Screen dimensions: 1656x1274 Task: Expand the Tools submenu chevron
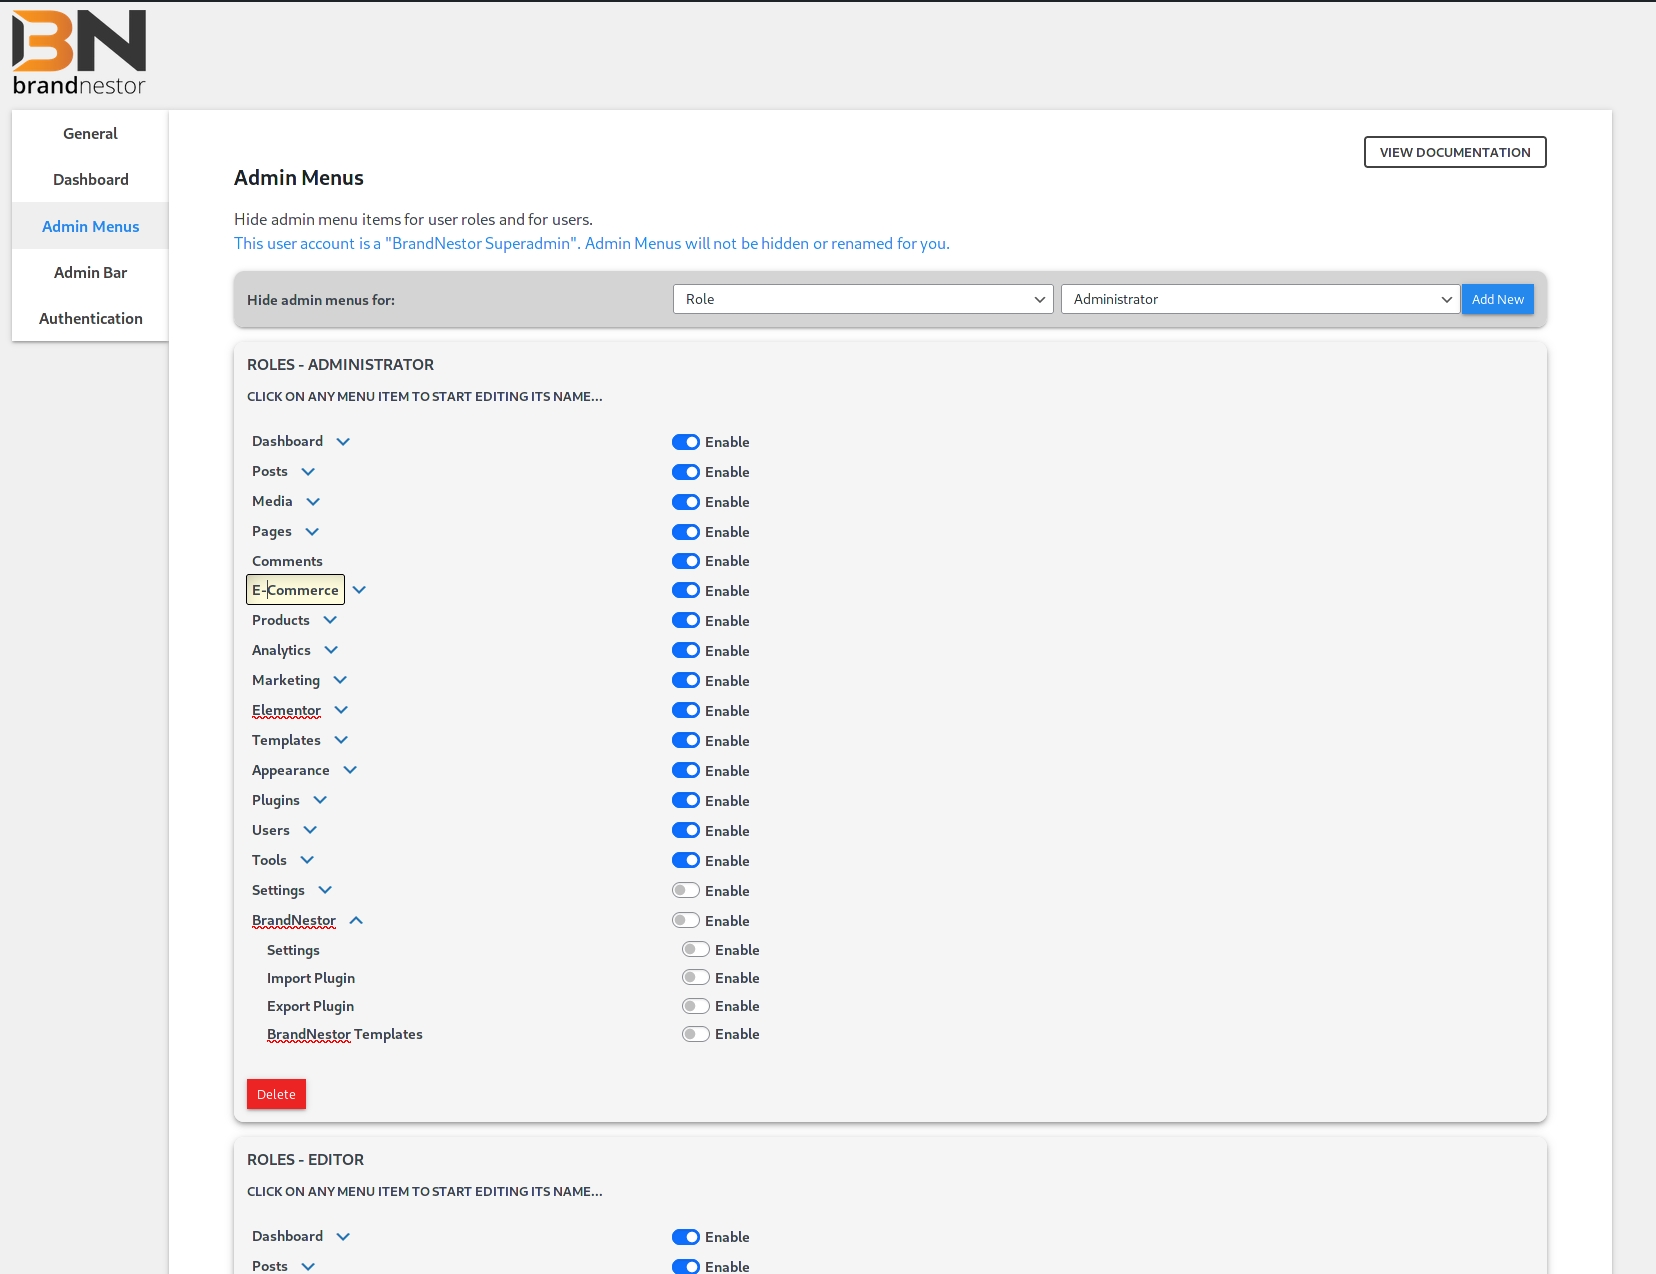coord(307,860)
